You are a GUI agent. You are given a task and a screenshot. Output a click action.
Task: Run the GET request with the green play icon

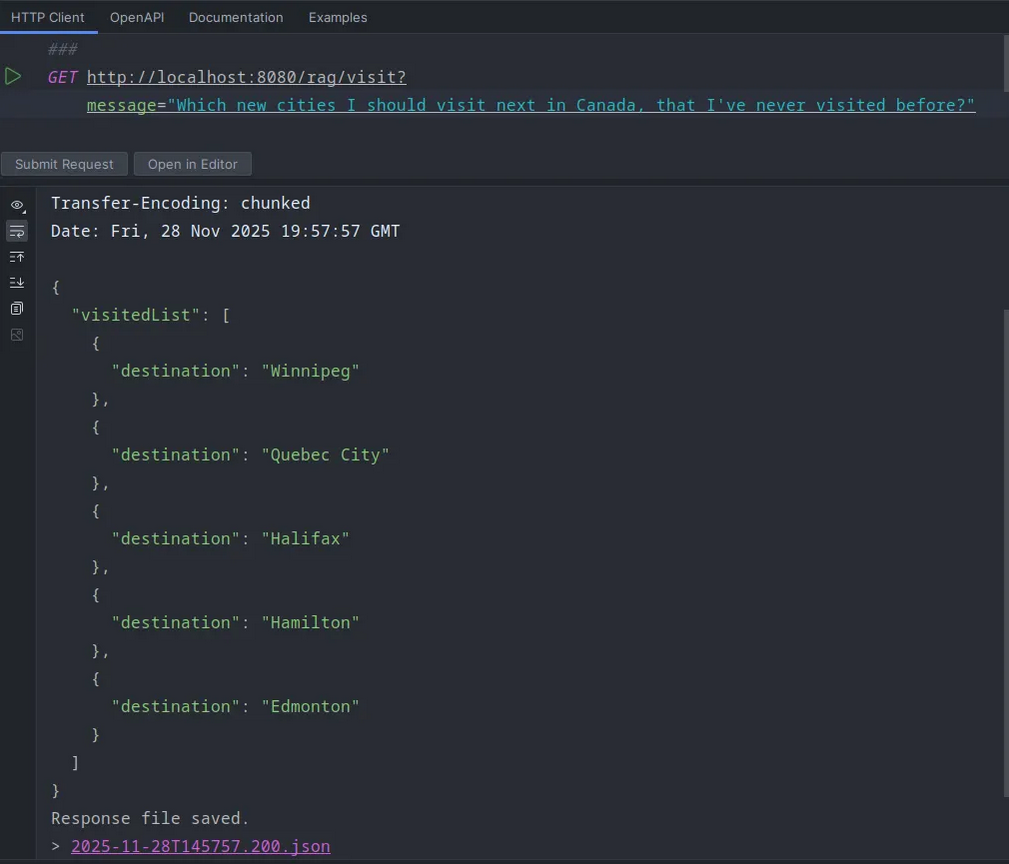coord(13,76)
